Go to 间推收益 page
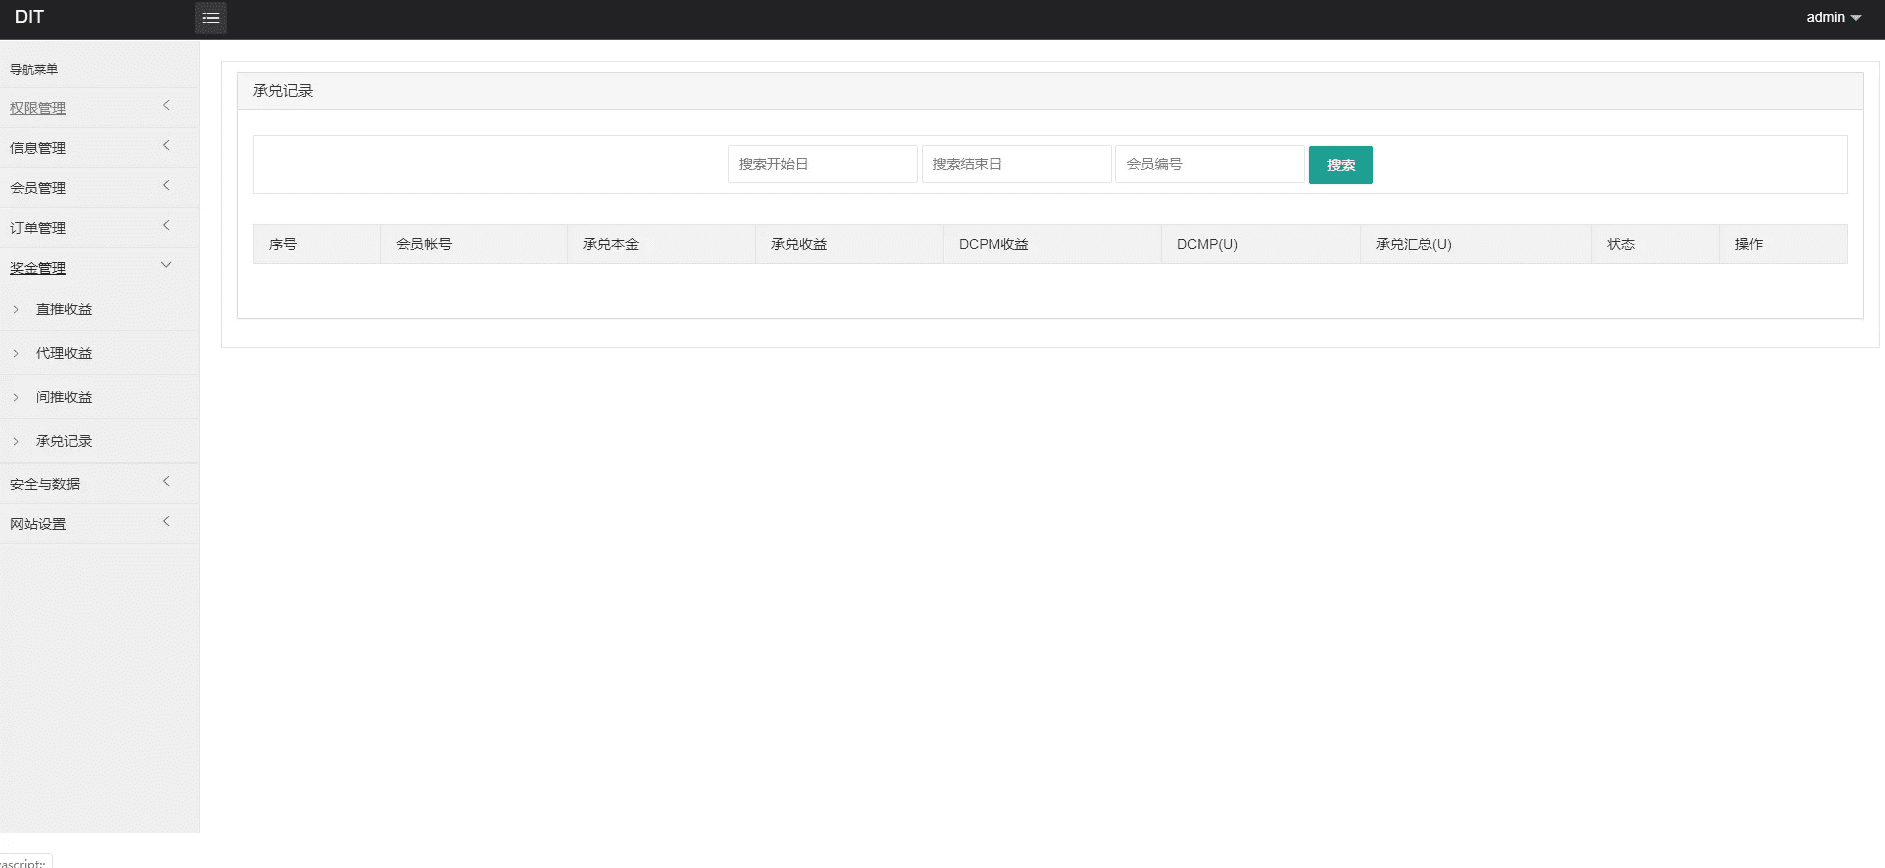The width and height of the screenshot is (1885, 868). pyautogui.click(x=64, y=398)
